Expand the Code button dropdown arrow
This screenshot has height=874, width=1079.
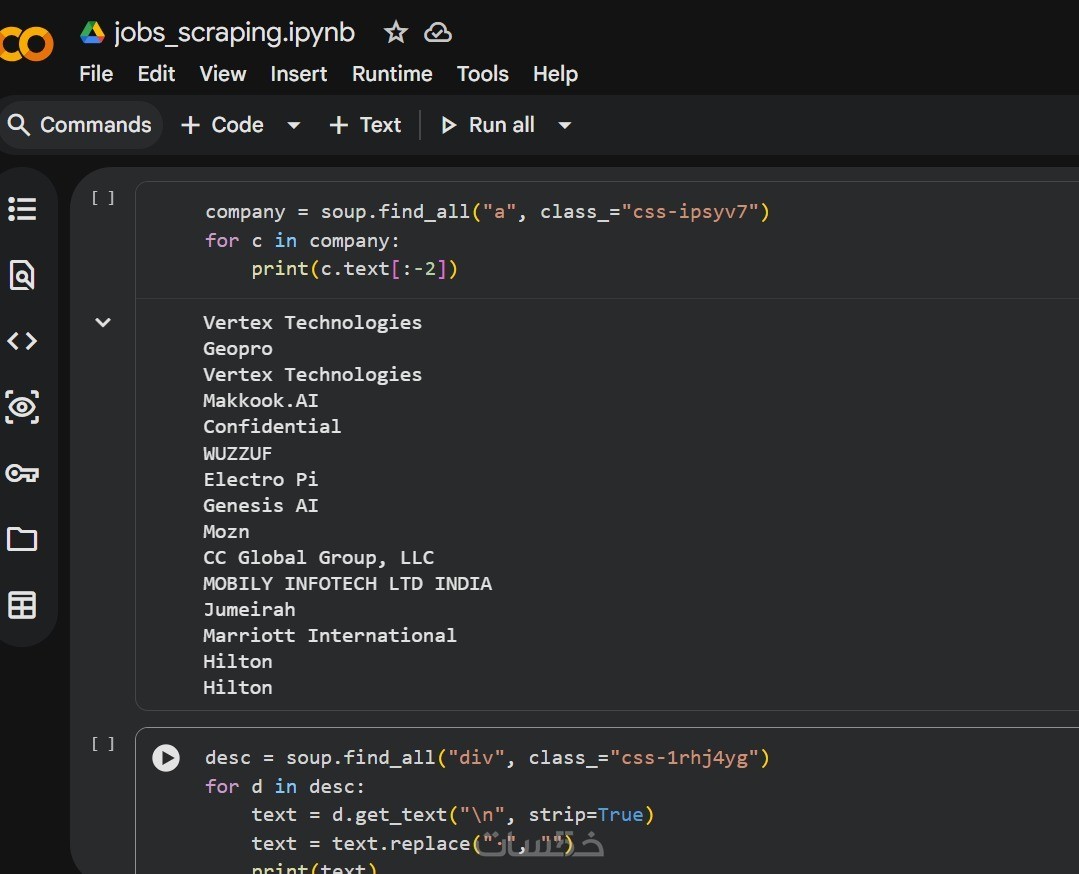pos(294,125)
